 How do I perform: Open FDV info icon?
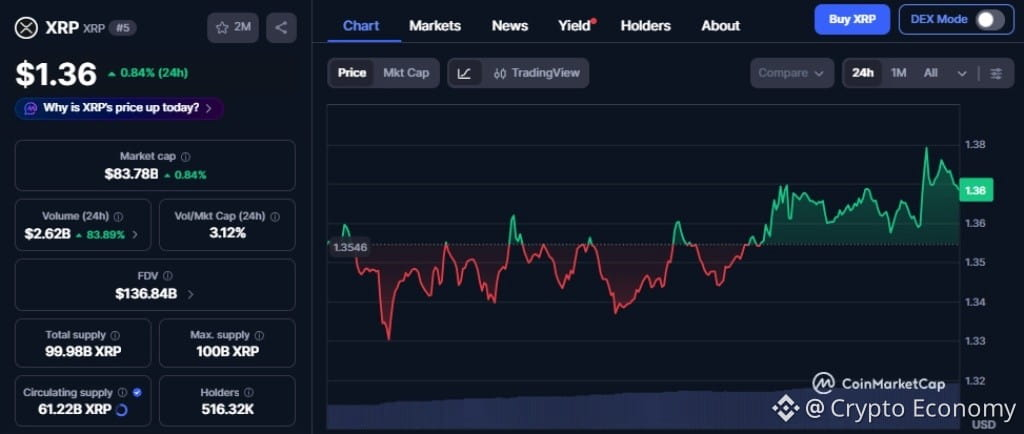click(168, 275)
